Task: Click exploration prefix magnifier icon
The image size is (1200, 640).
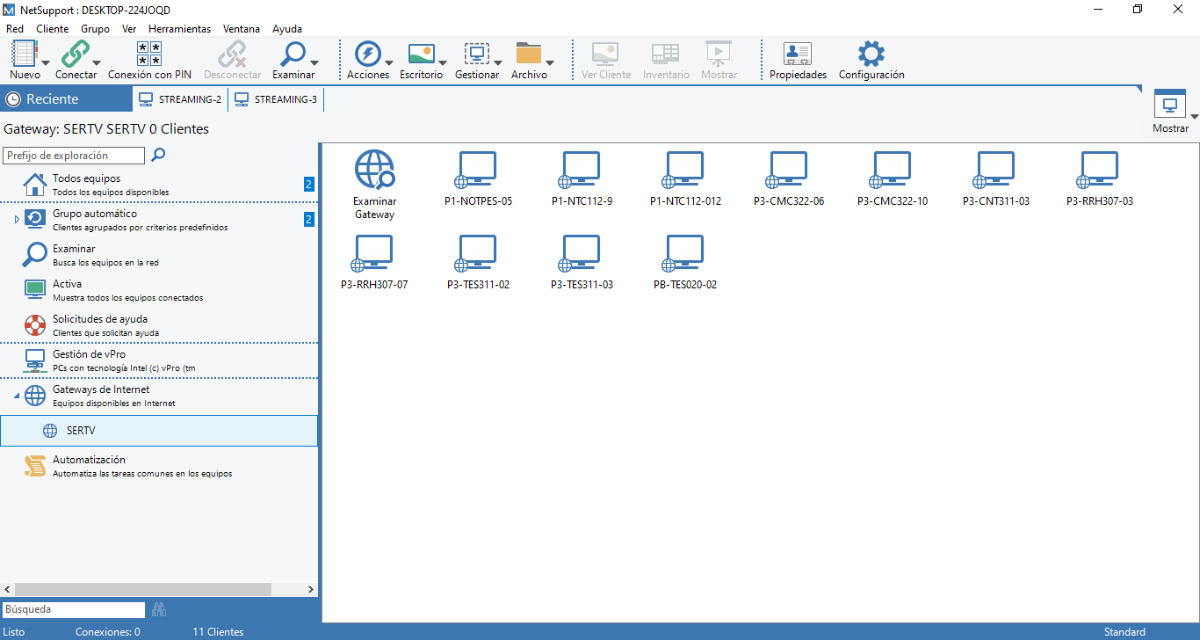Action: 158,155
